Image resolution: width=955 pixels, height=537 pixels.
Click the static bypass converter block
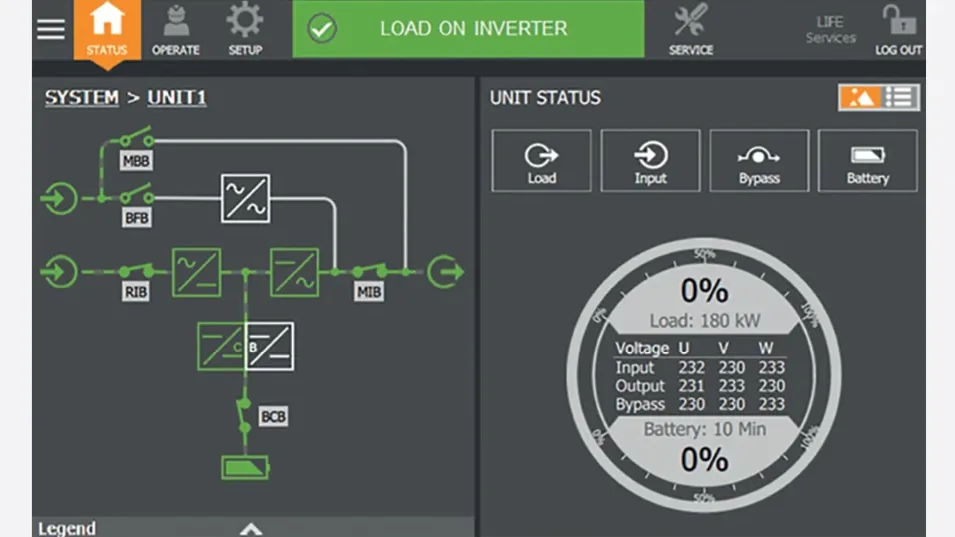tap(245, 198)
